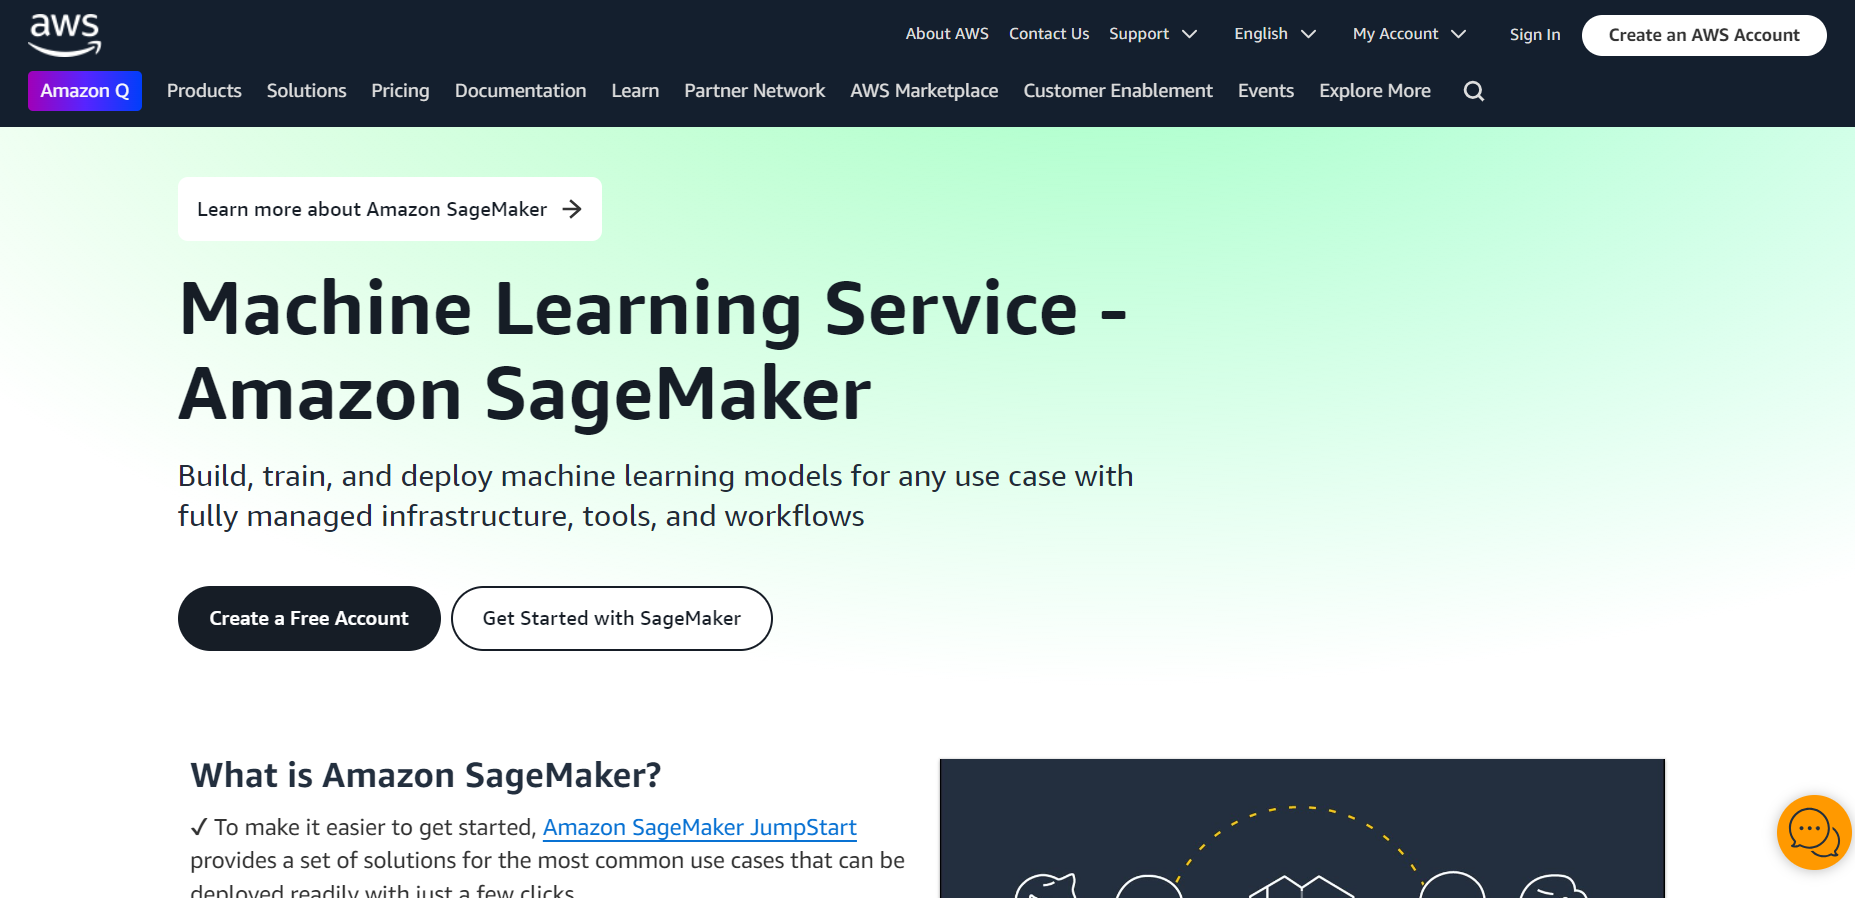1855x898 pixels.
Task: Expand the My Account dropdown
Action: coord(1409,34)
